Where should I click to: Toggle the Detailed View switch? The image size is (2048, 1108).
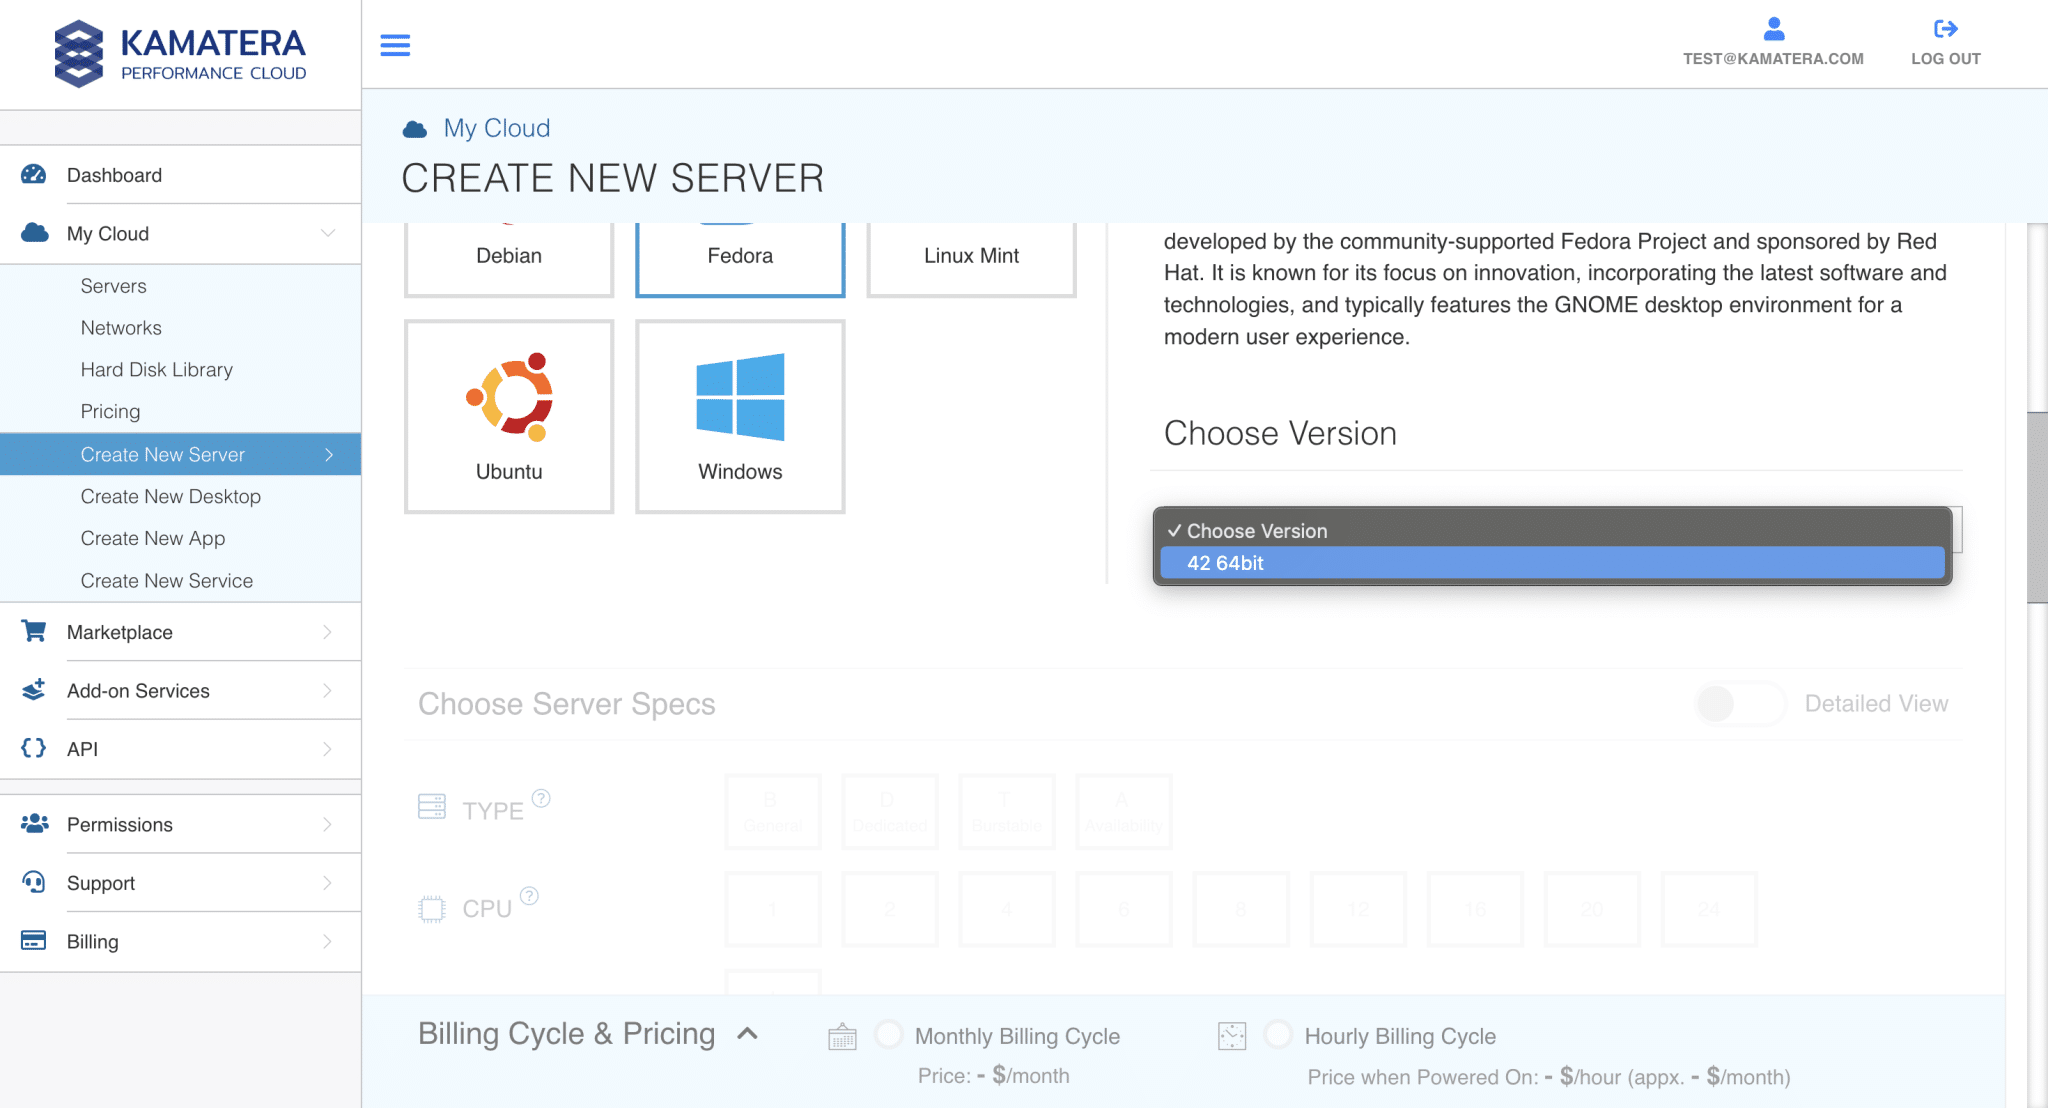click(1739, 704)
